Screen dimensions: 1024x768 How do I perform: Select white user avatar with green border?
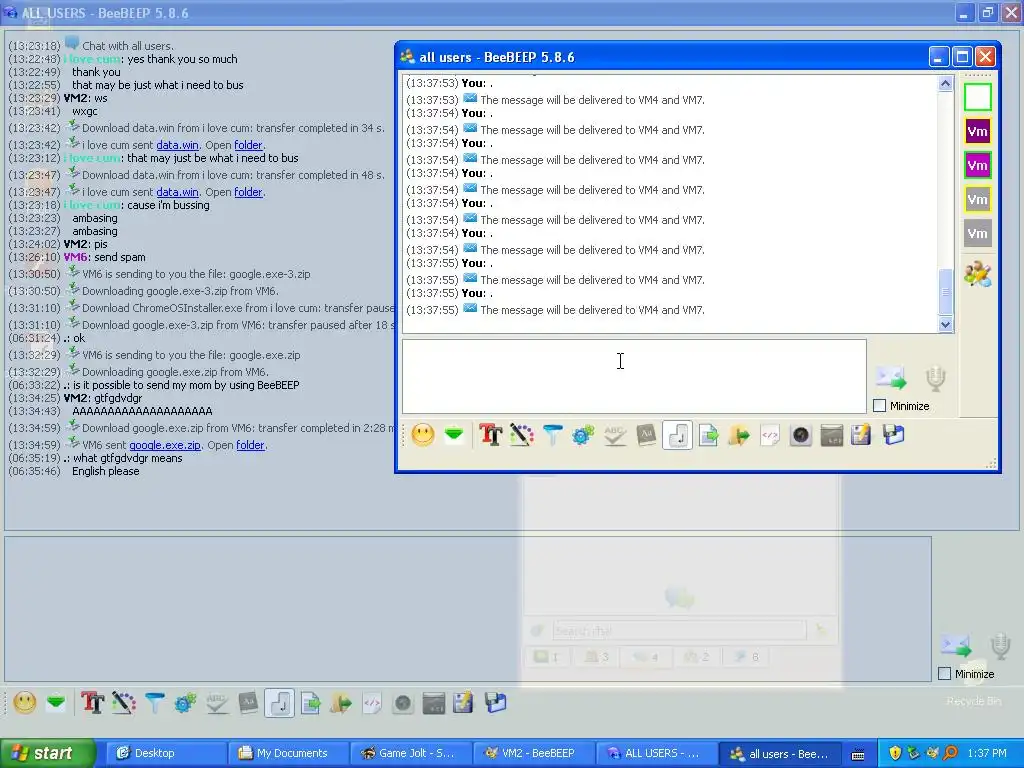pyautogui.click(x=978, y=97)
